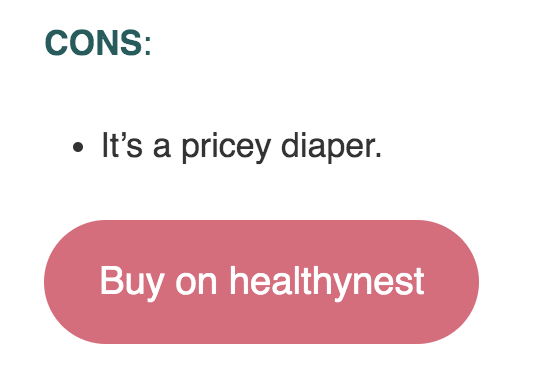Click the period ending the diaper sentence
This screenshot has width=550, height=384.
pyautogui.click(x=378, y=155)
